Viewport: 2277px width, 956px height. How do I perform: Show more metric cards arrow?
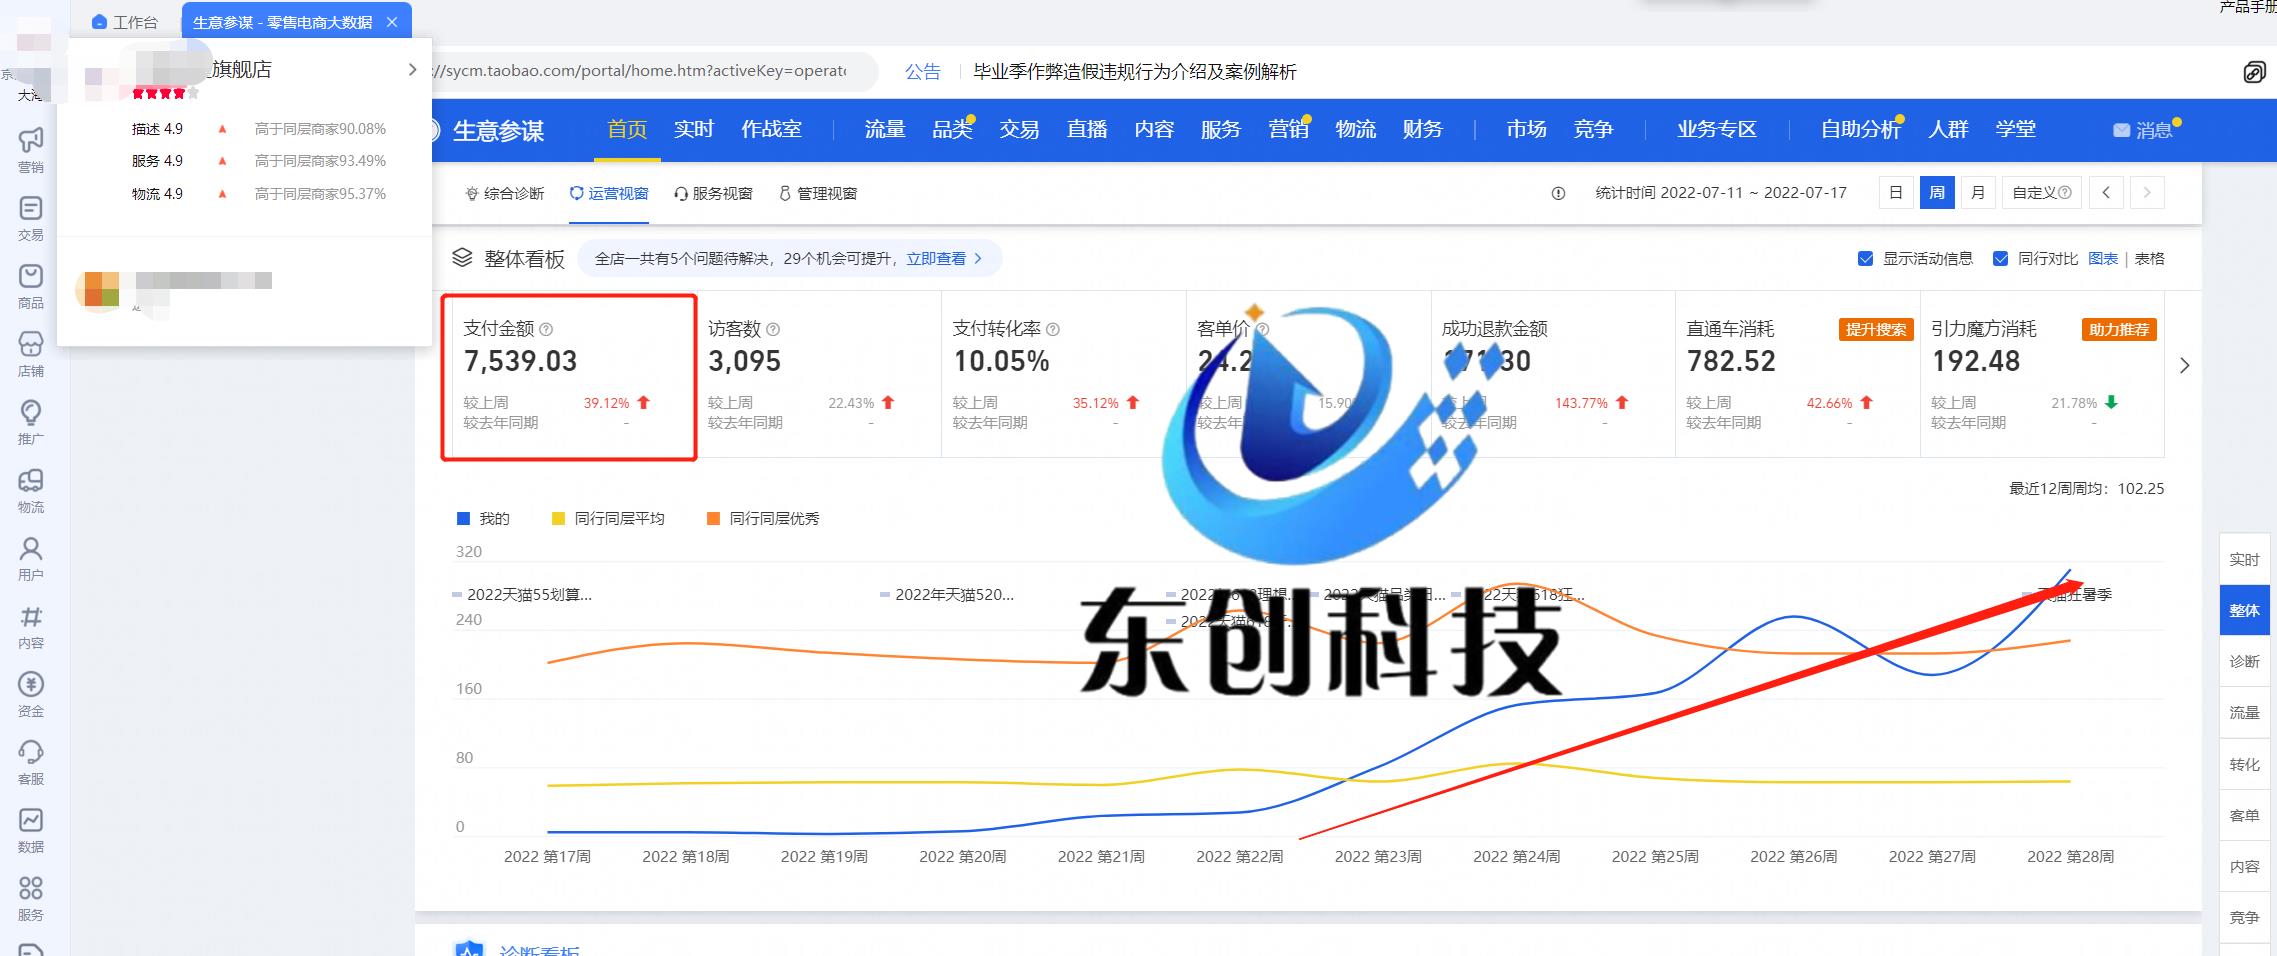point(2184,366)
